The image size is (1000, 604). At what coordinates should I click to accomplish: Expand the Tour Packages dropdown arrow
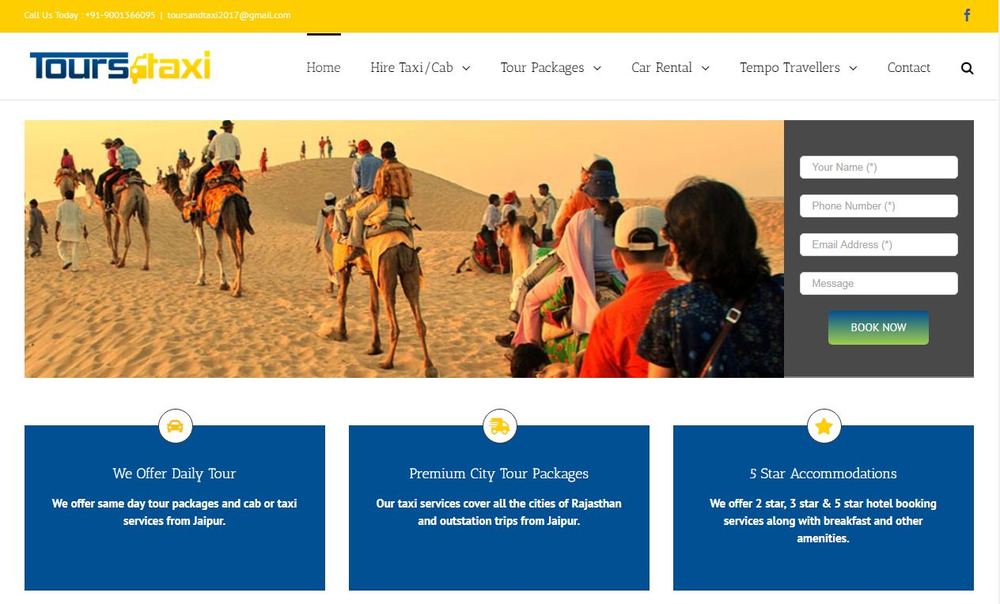pos(597,68)
